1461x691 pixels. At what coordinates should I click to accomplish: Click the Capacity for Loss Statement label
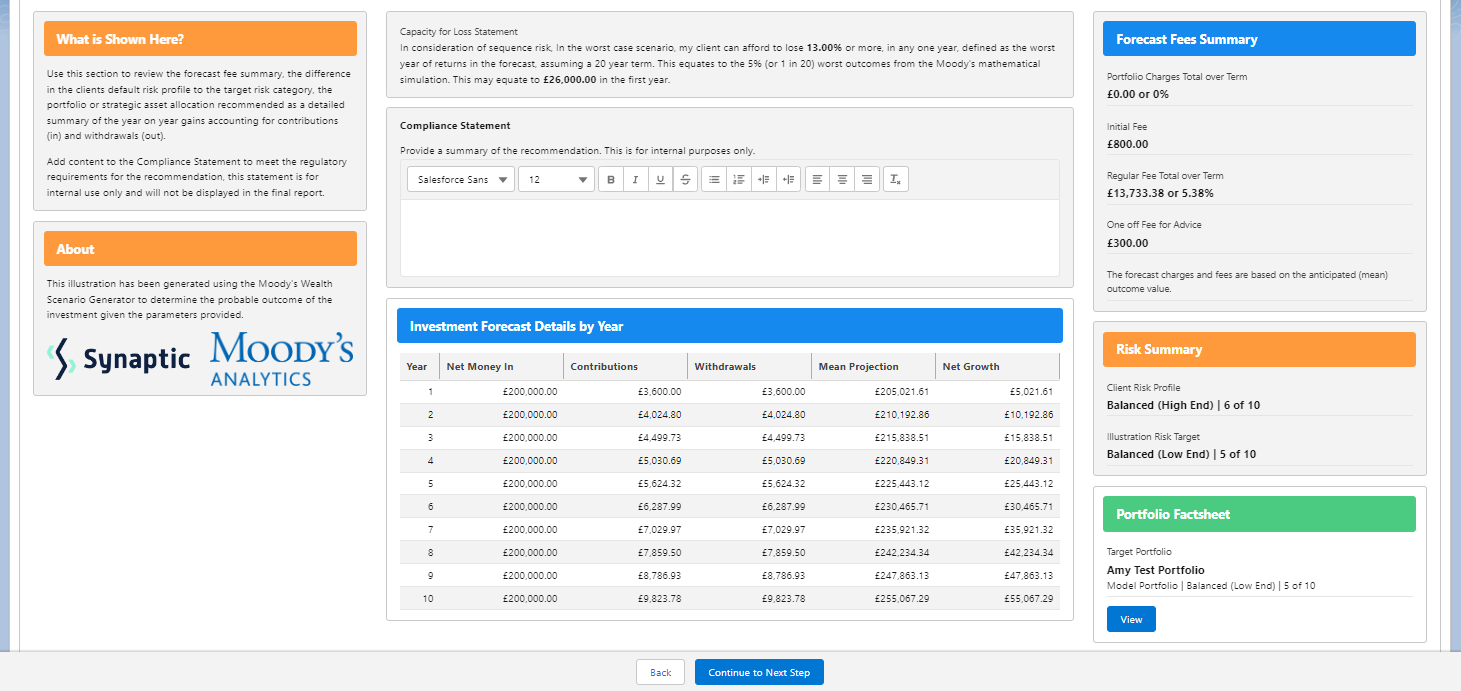pos(459,32)
